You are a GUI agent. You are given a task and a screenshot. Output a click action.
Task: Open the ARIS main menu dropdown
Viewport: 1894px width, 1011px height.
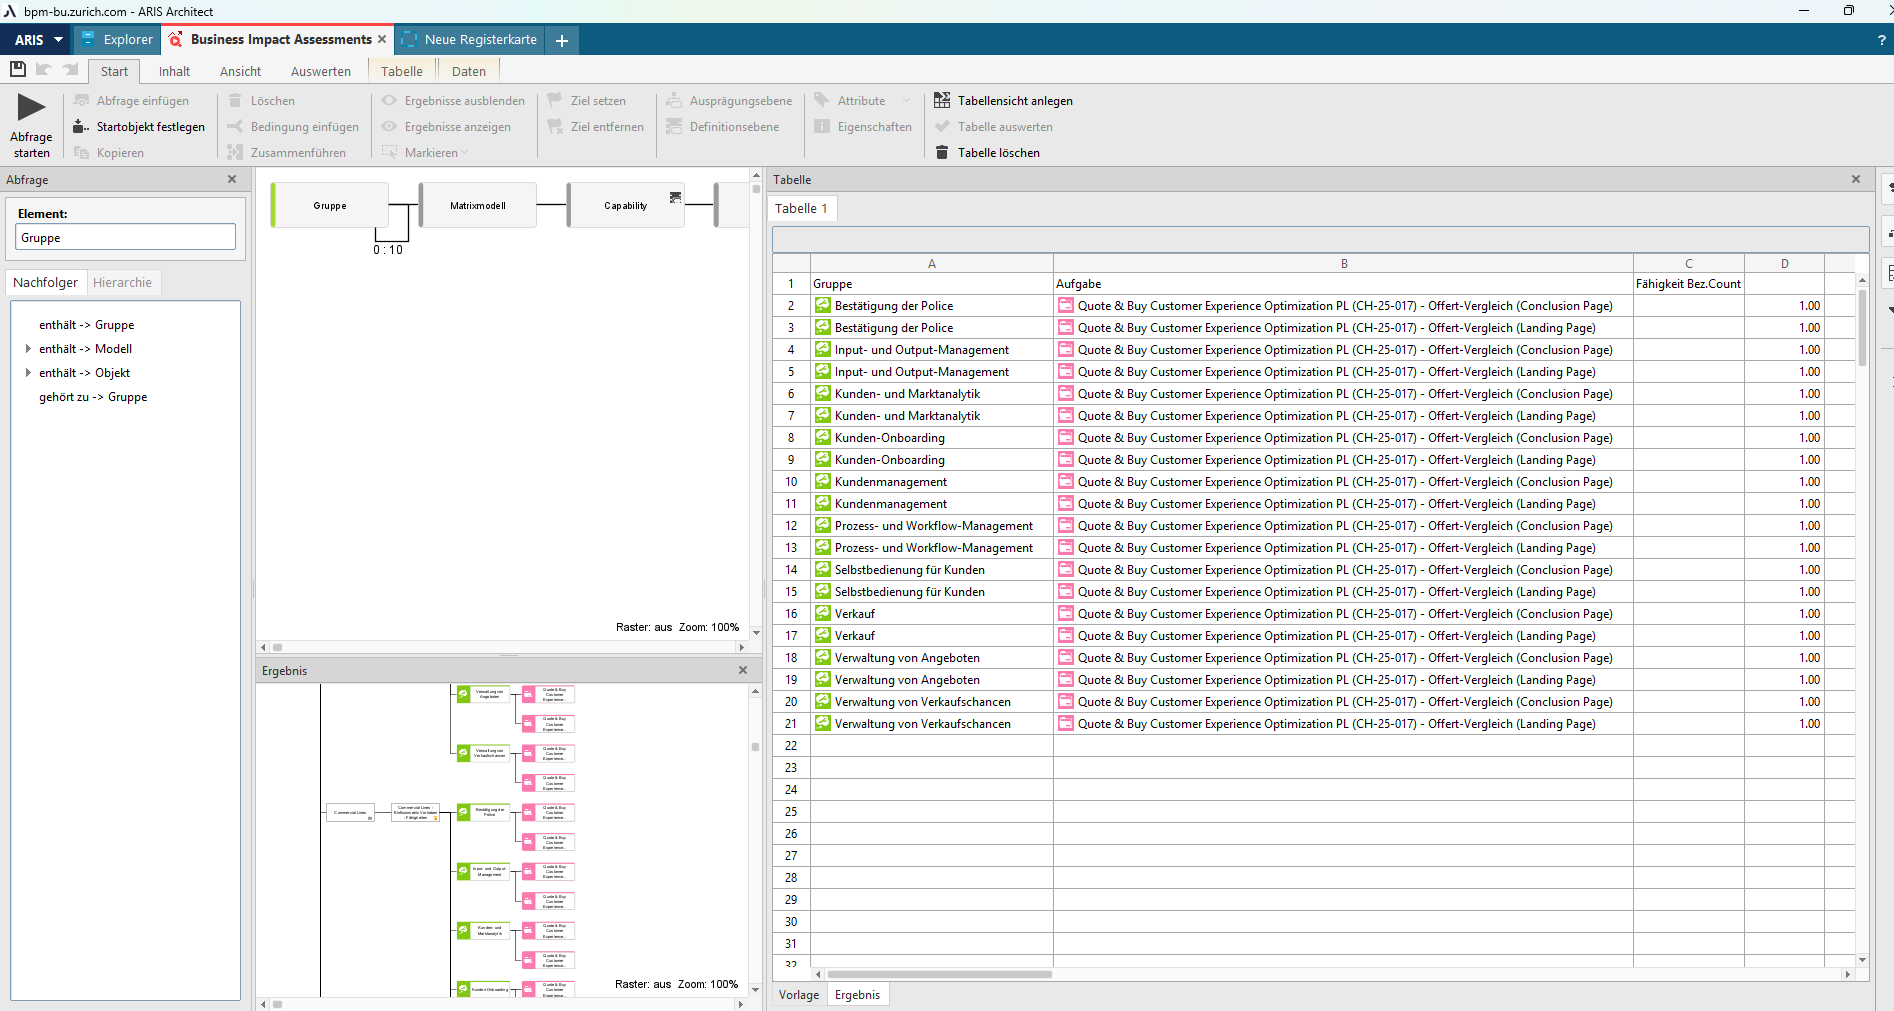(39, 40)
